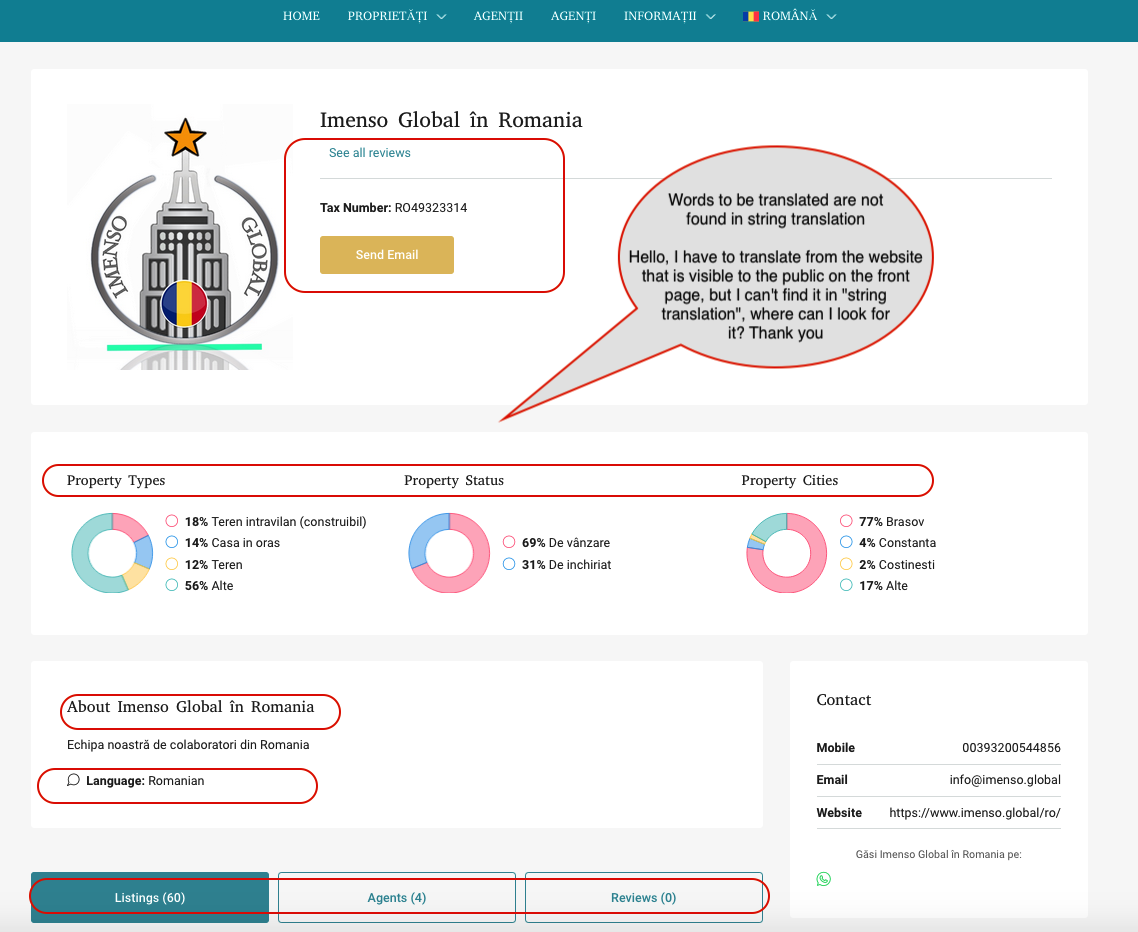Open the Proprietăți menu label

click(x=388, y=16)
